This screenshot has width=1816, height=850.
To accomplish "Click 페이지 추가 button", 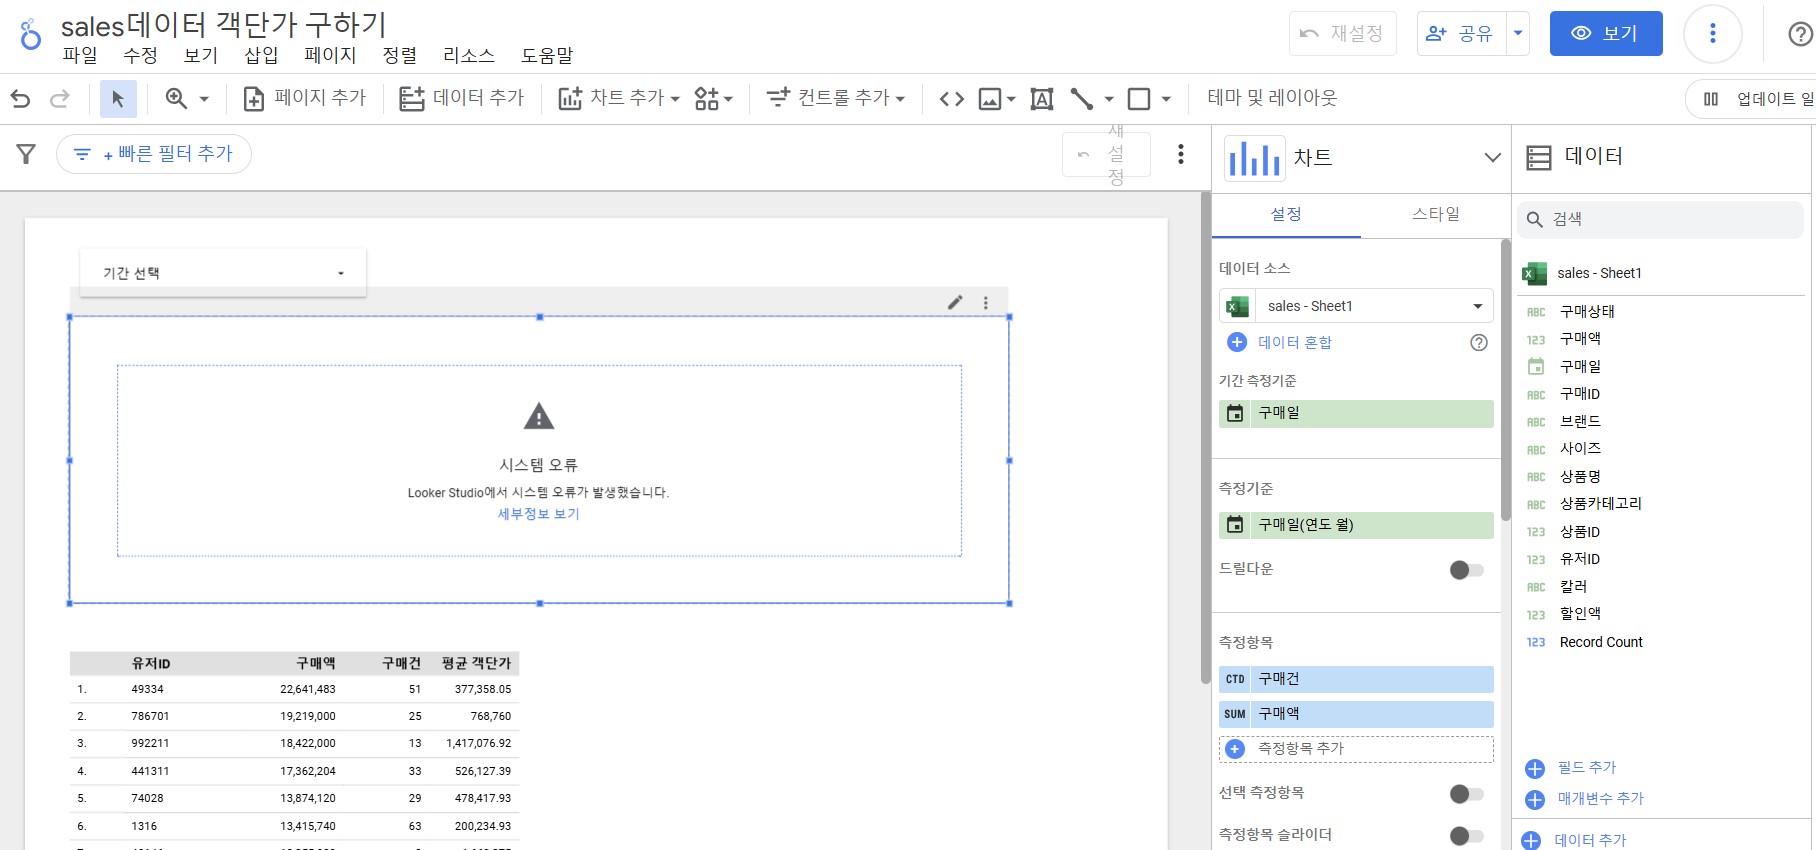I will pos(306,98).
